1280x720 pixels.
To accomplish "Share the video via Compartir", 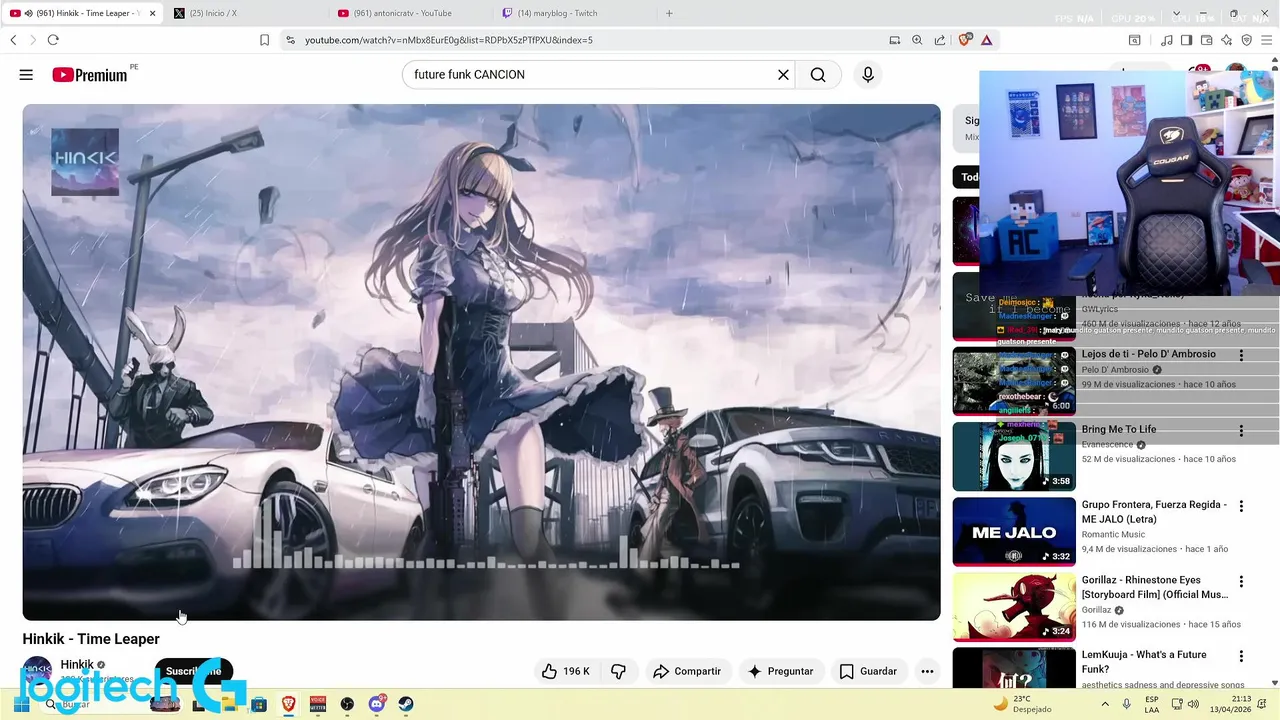I will (x=687, y=671).
